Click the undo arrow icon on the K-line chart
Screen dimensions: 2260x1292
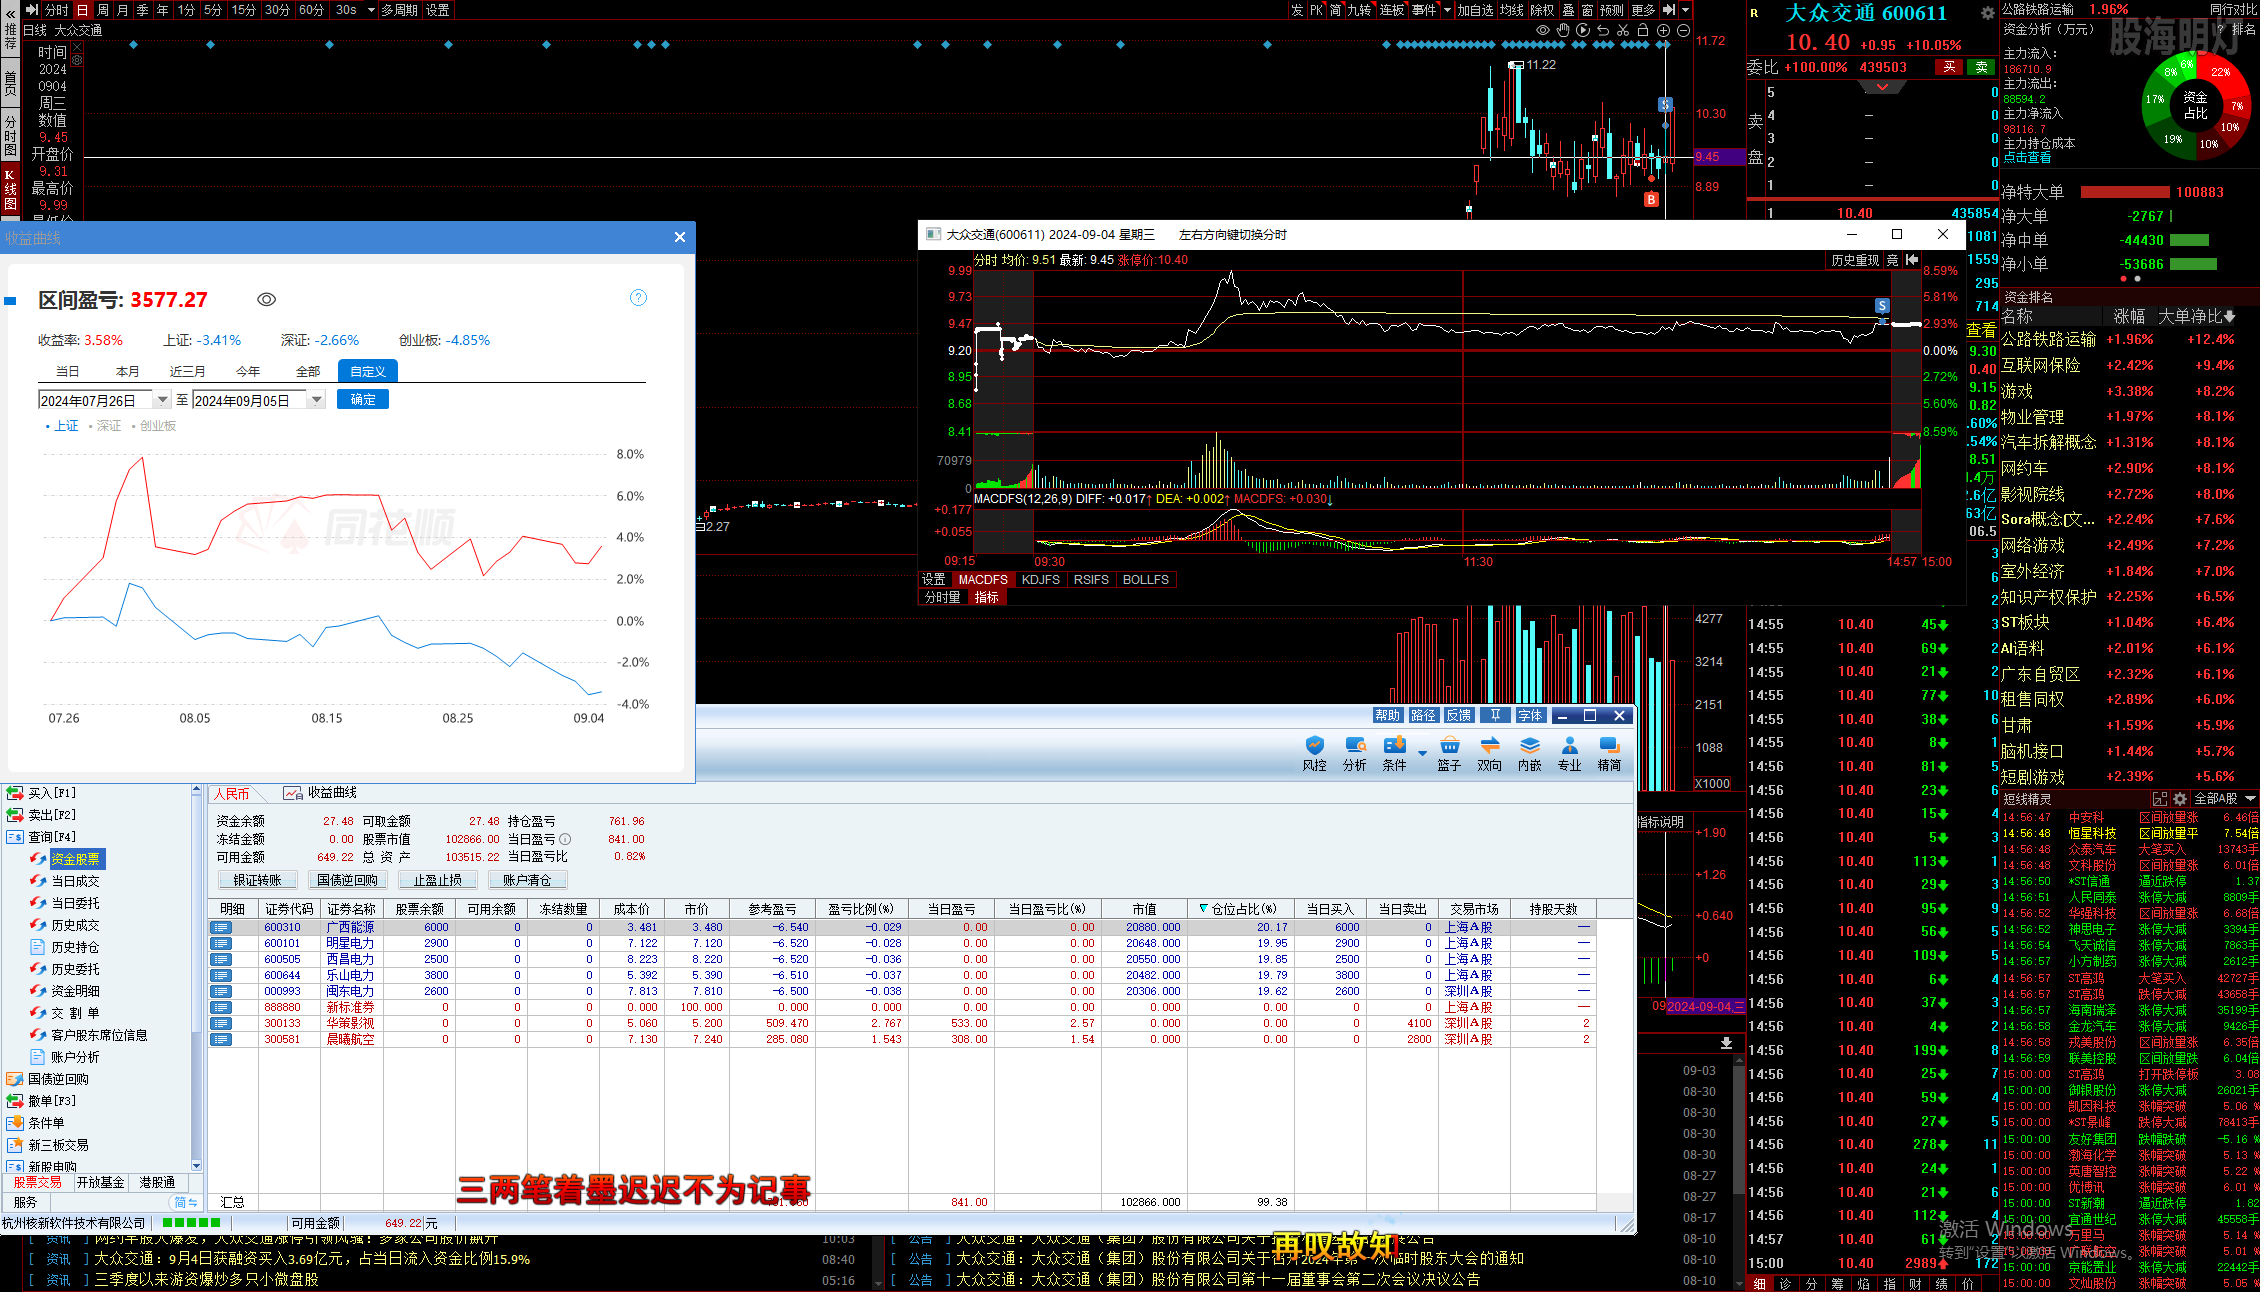pos(1603,30)
